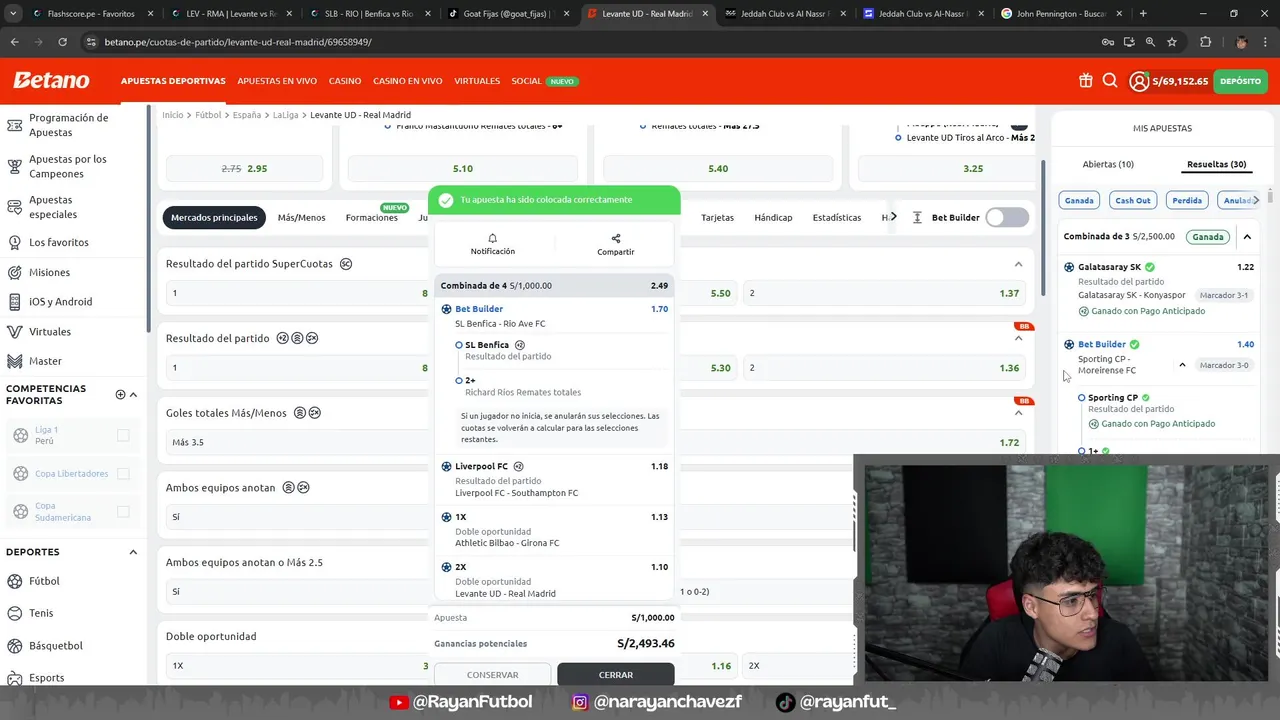Viewport: 1280px width, 720px height.
Task: Click the SuperCuotas icon beside Resultado del partido SuperCuotas
Action: pos(346,264)
